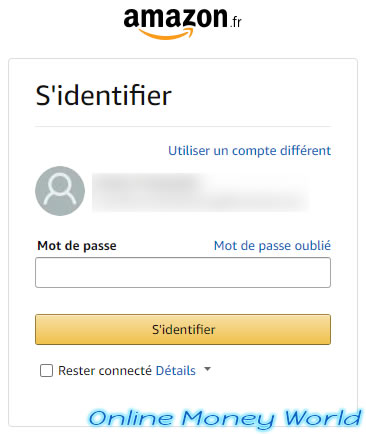The image size is (366, 434).
Task: Click the grey user avatar icon
Action: coord(60,191)
